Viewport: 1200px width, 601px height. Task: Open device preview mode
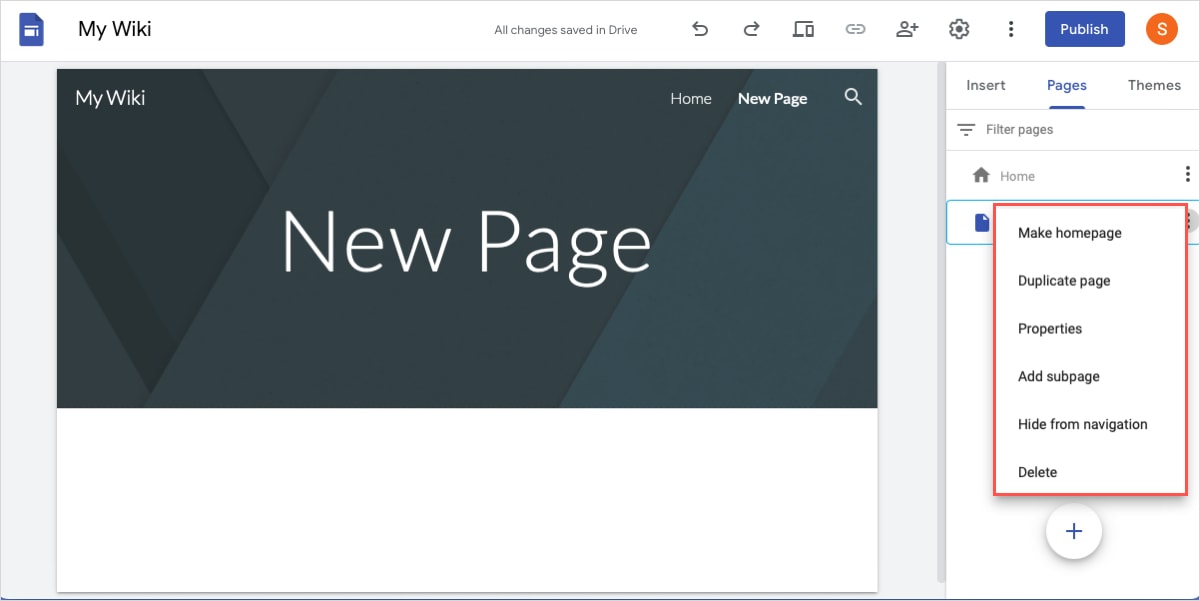coord(803,29)
